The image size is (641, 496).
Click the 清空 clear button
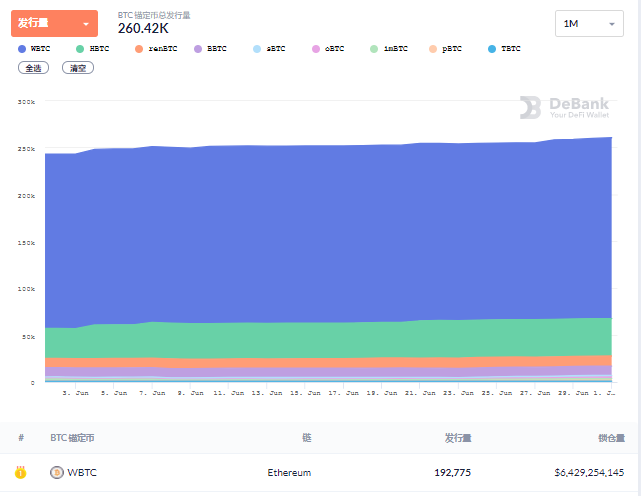[77, 68]
